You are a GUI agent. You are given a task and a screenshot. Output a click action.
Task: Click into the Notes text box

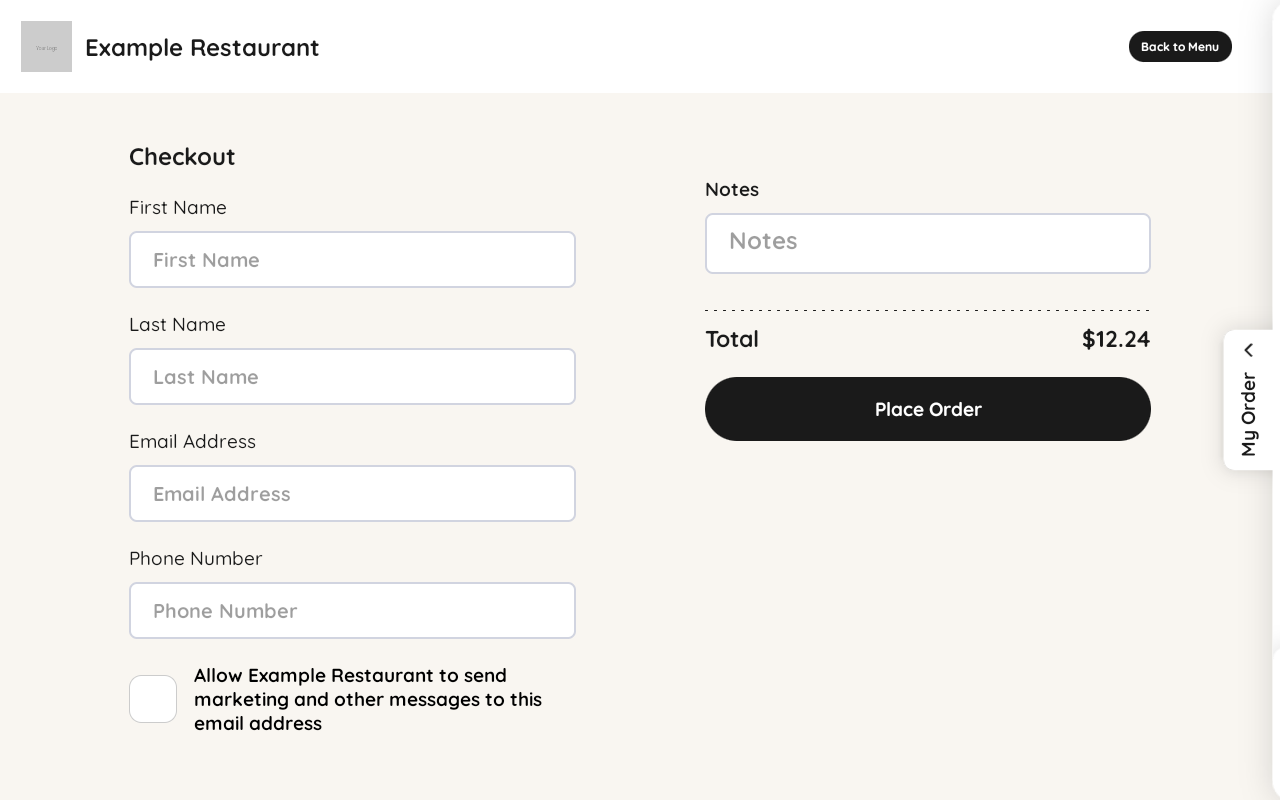pyautogui.click(x=928, y=243)
